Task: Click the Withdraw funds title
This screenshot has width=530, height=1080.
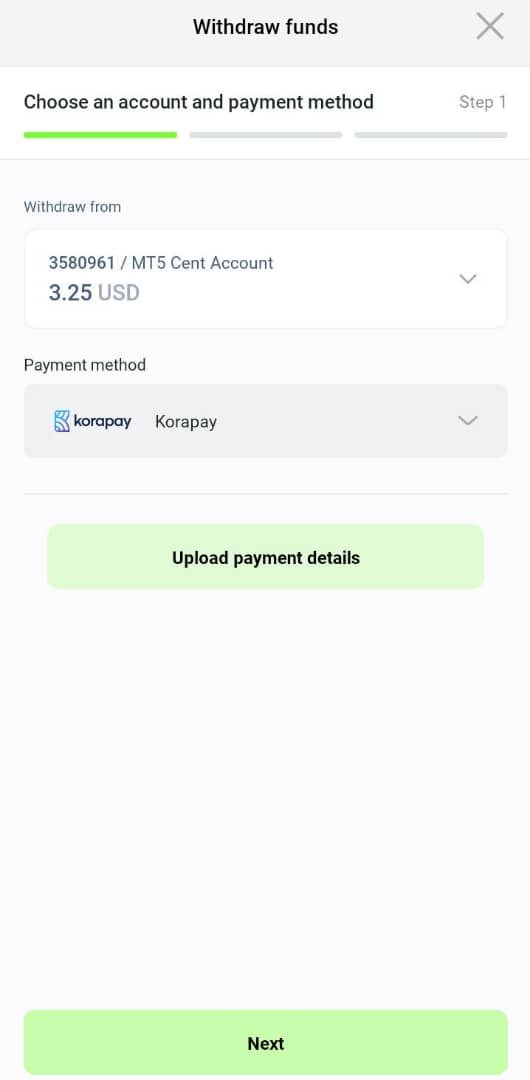Action: click(x=265, y=27)
